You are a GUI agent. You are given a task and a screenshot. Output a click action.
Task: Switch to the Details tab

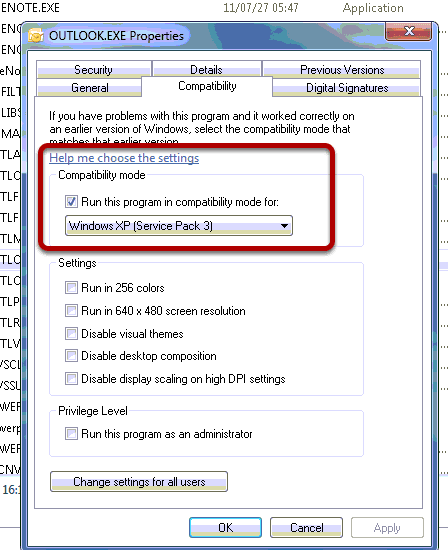(x=207, y=69)
